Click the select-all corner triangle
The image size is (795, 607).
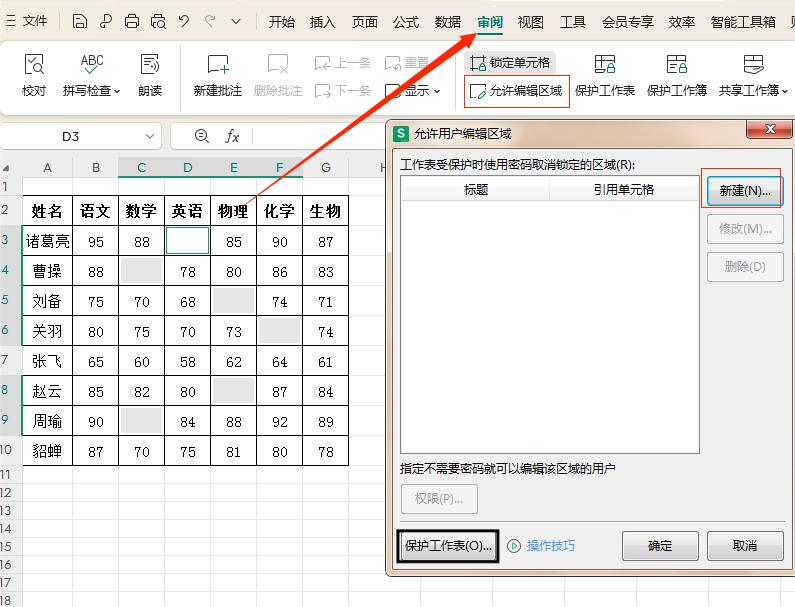(x=7, y=168)
